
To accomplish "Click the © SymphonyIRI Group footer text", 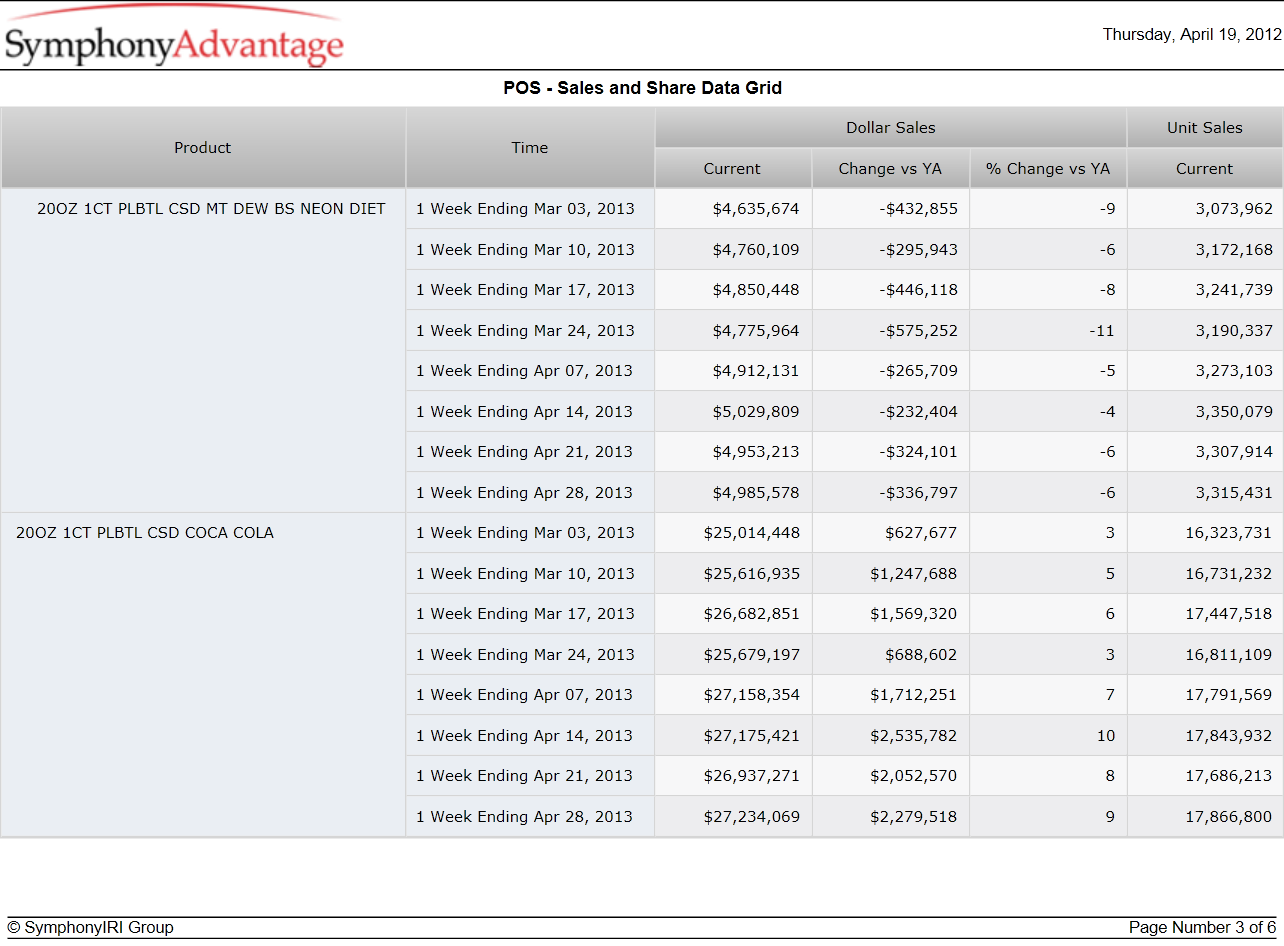I will tap(91, 928).
